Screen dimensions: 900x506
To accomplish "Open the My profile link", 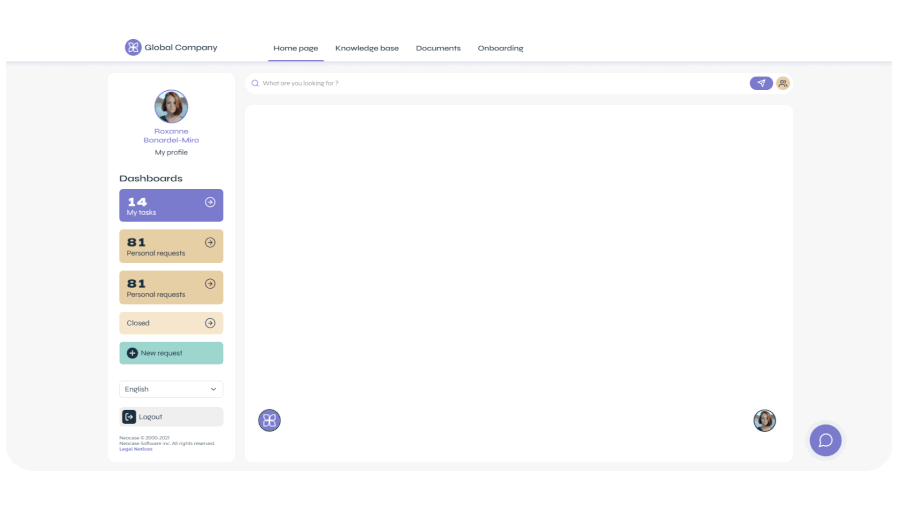I will [x=171, y=152].
